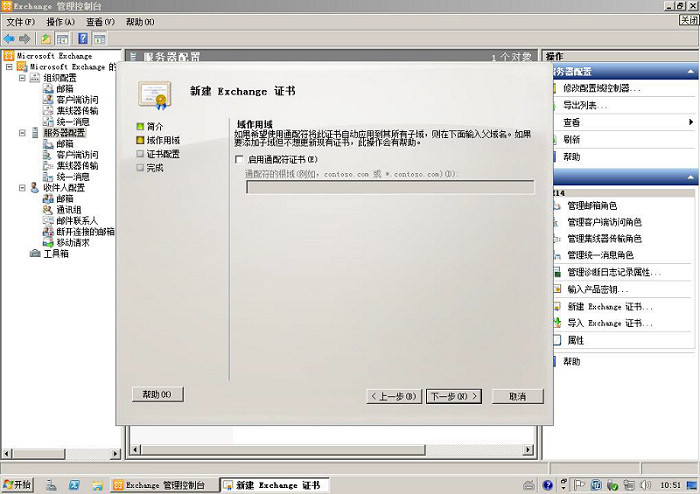Click the 下一步 next button
This screenshot has width=700, height=494.
tap(453, 396)
